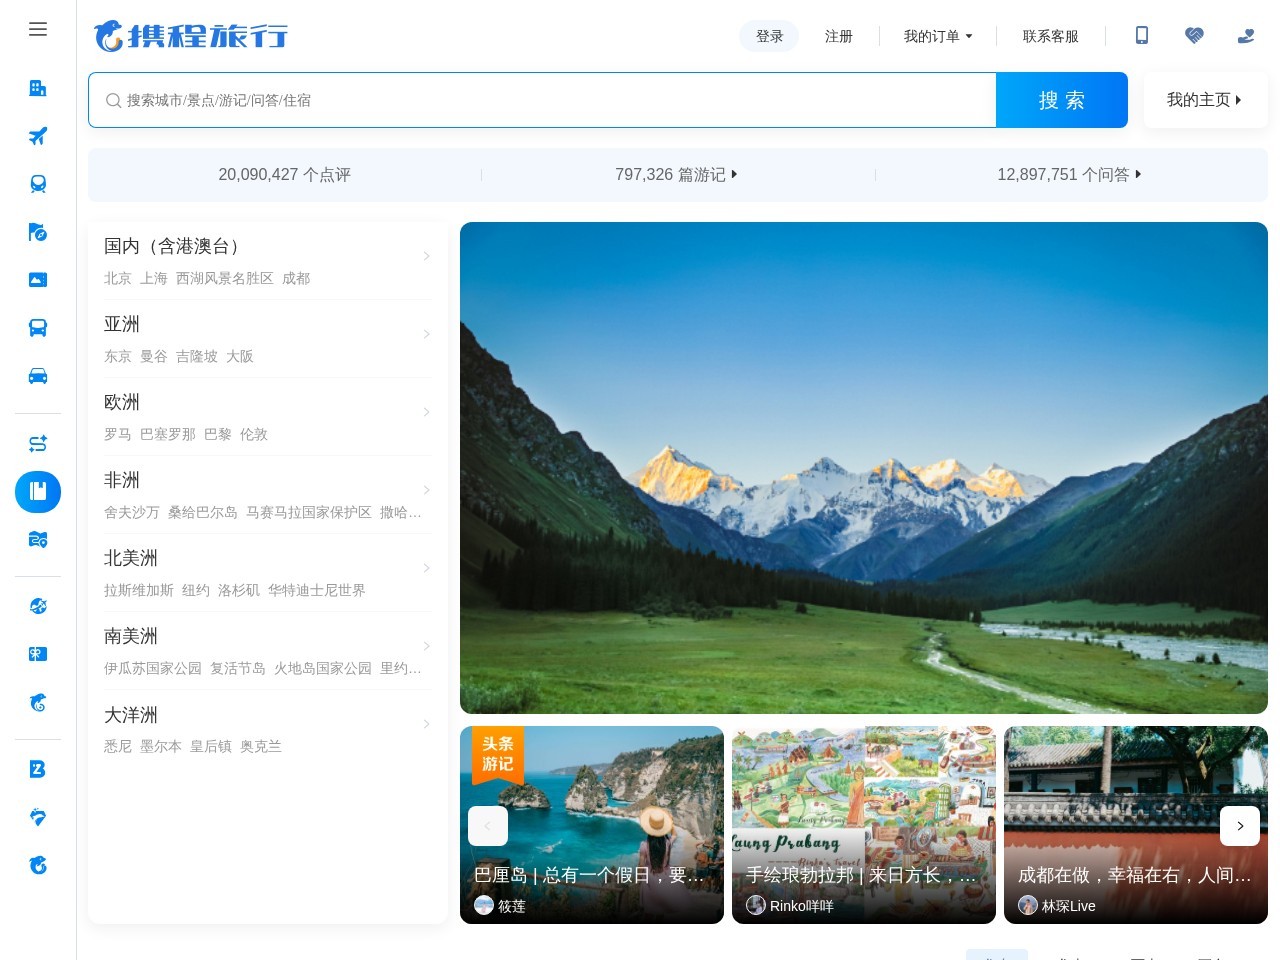Select the gift card icon in the sidebar
Image resolution: width=1280 pixels, height=960 pixels.
tap(38, 654)
